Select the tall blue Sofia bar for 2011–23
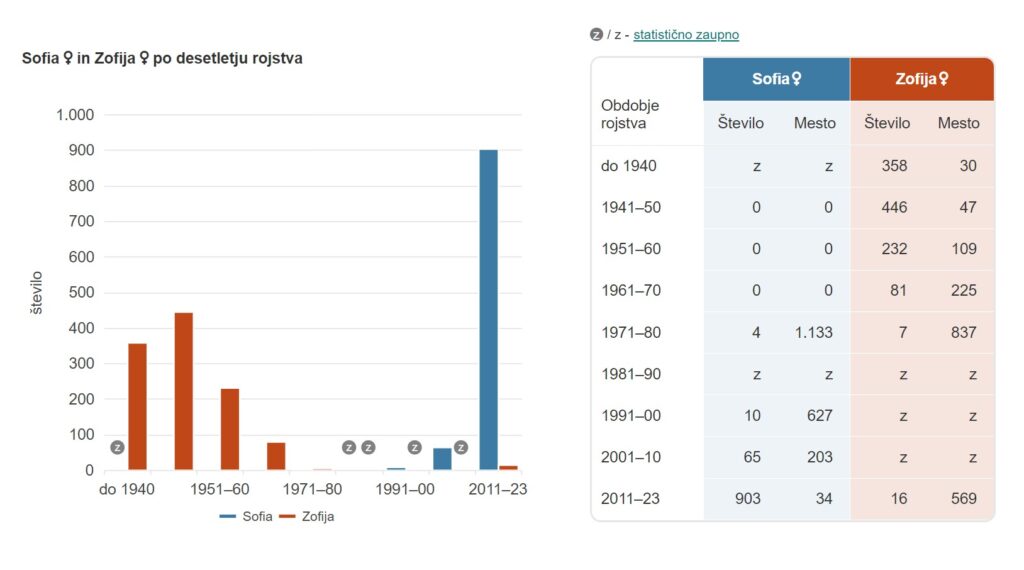This screenshot has height=570, width=1024. [x=488, y=309]
